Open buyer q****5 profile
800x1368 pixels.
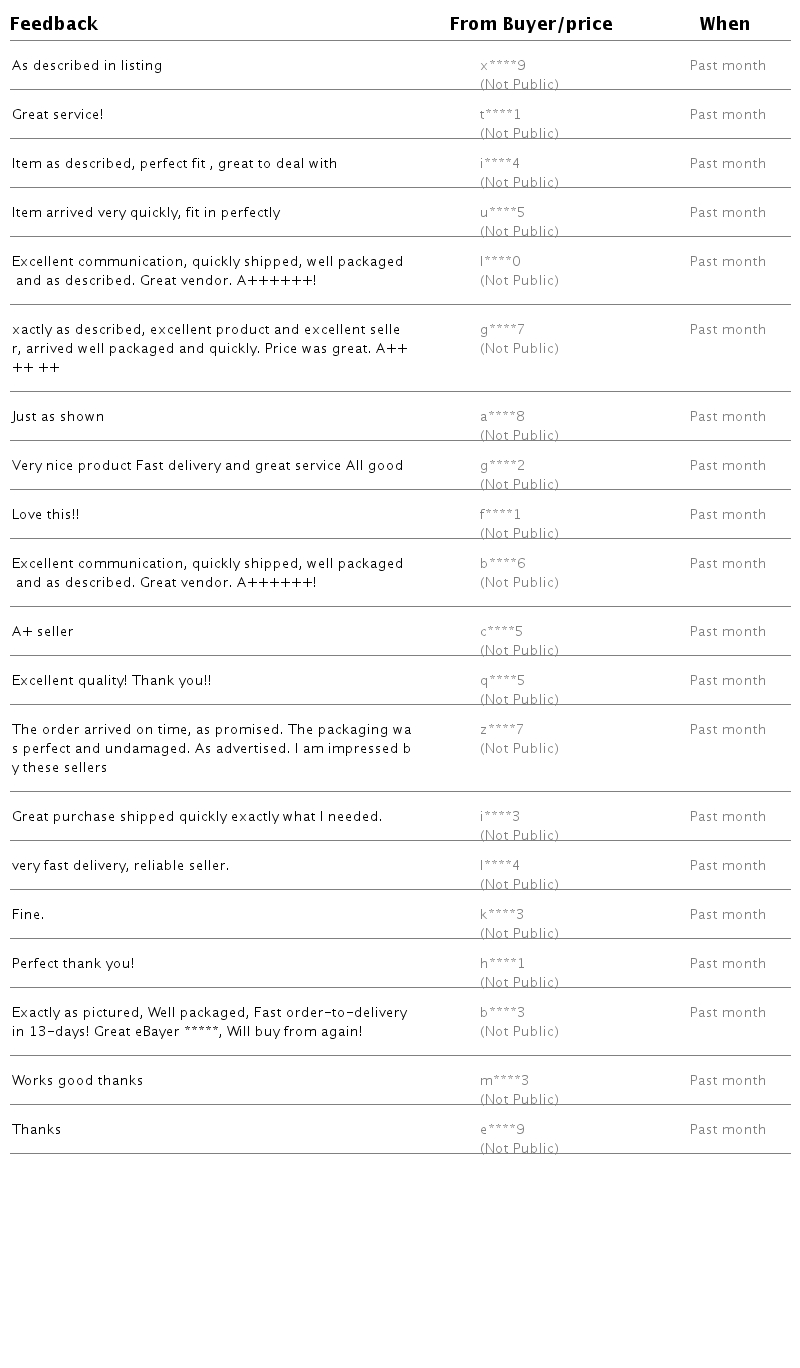pos(502,681)
